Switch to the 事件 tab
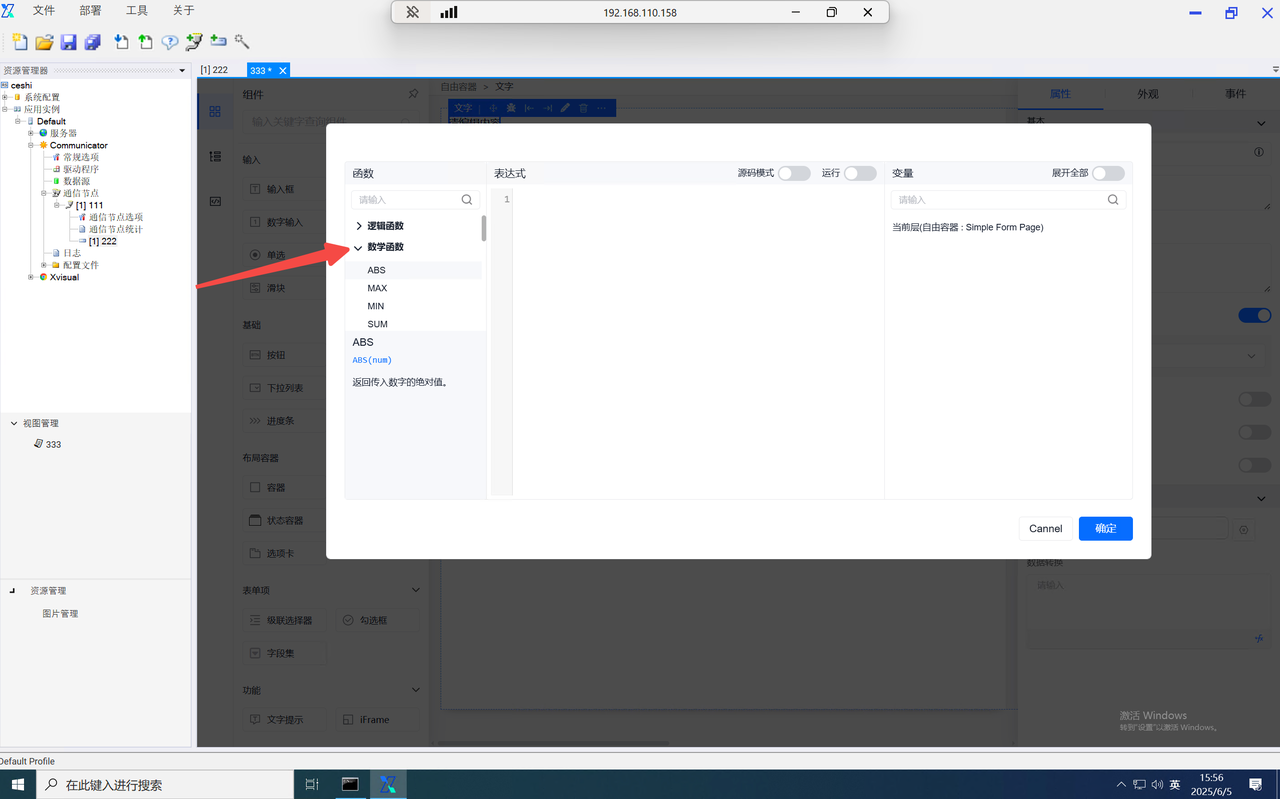The width and height of the screenshot is (1280, 799). tap(1236, 94)
